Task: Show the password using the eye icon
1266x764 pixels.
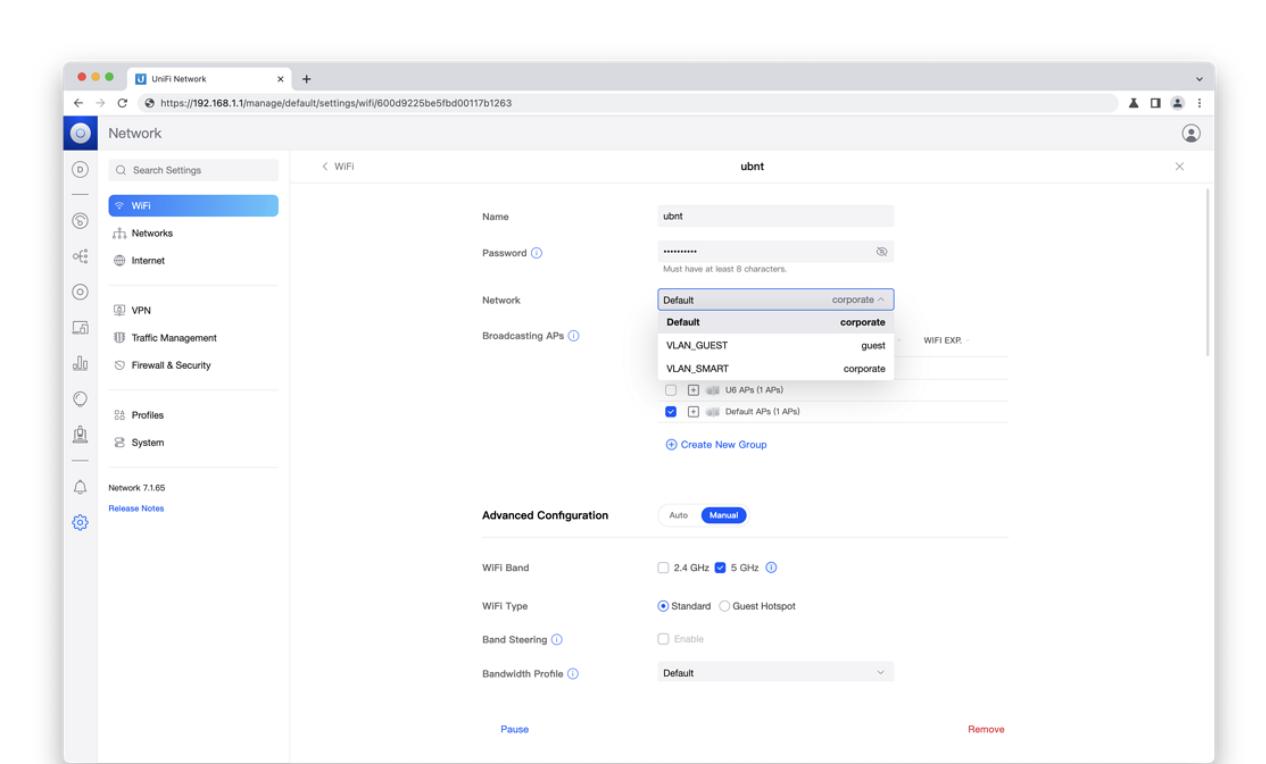Action: click(881, 252)
